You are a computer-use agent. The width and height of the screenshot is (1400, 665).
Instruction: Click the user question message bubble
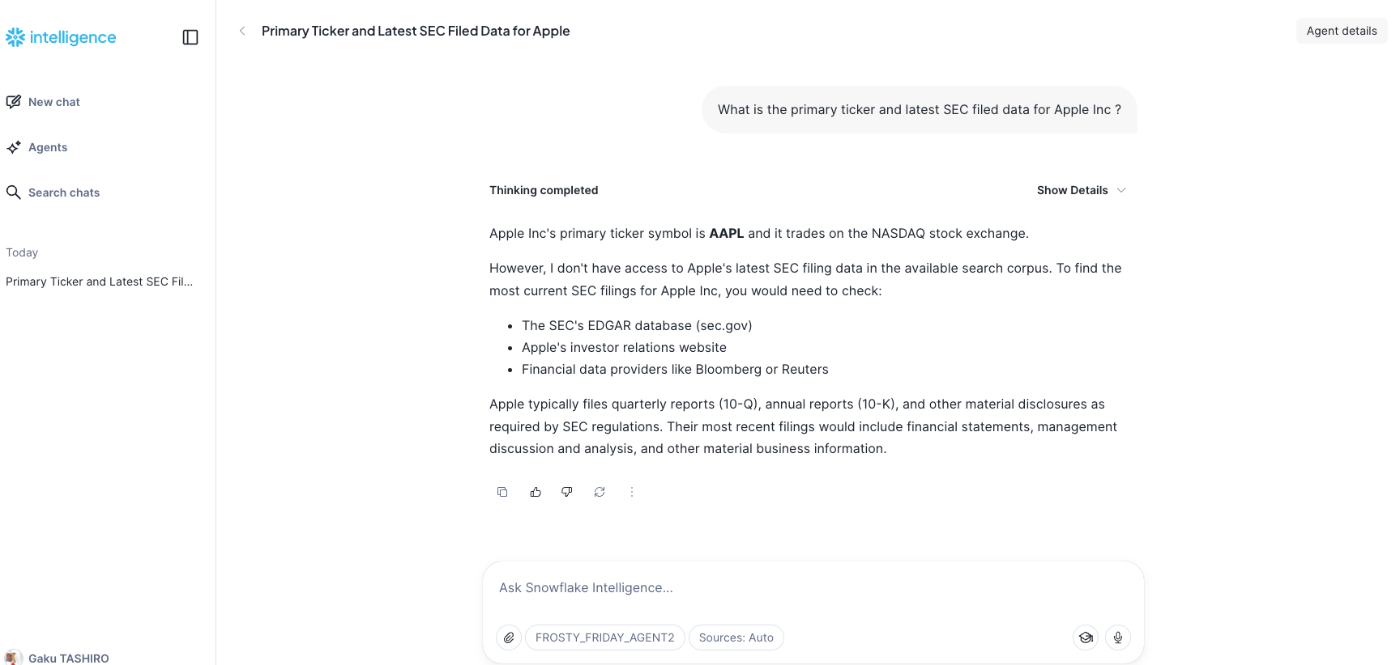click(x=919, y=109)
